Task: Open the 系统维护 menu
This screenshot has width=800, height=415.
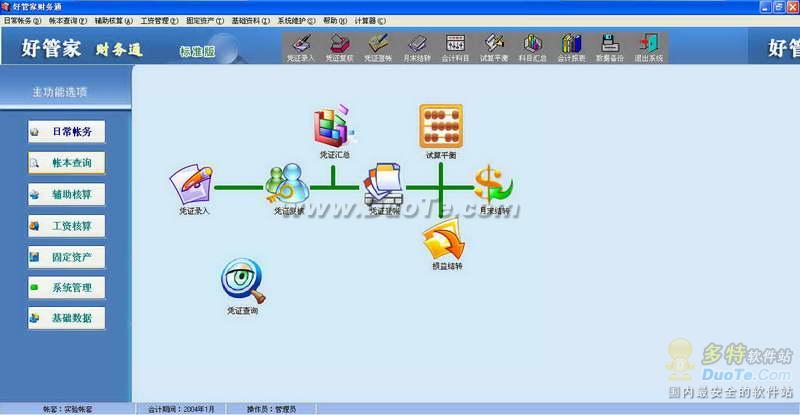Action: point(296,21)
